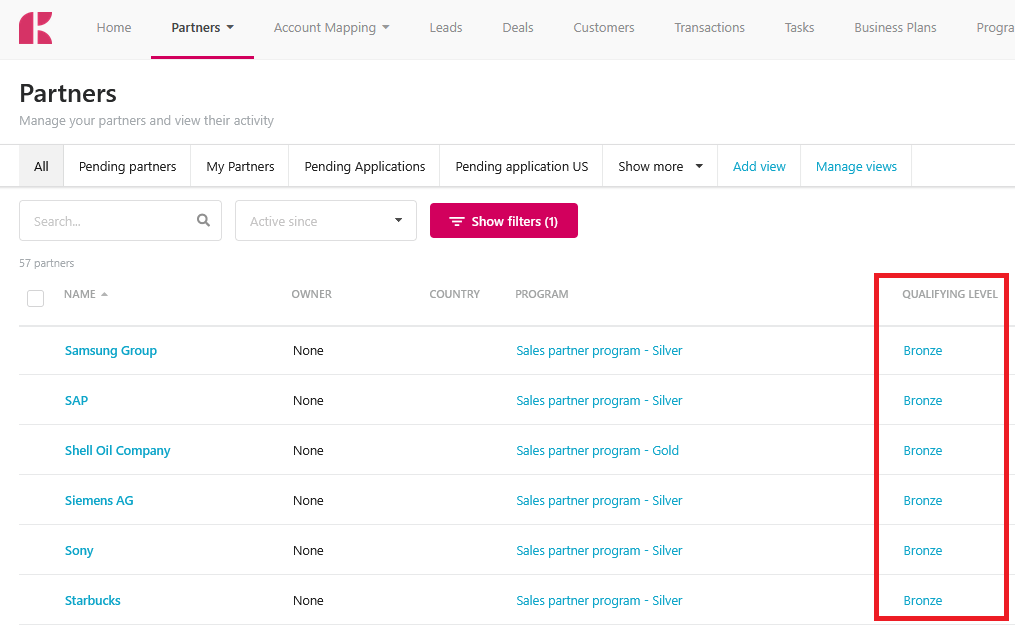Screen dimensions: 1015x628
Task: Click the Add view link
Action: [759, 166]
